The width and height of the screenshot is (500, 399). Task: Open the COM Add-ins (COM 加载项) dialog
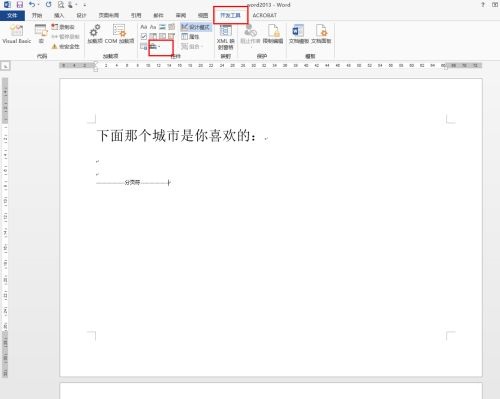pos(119,34)
